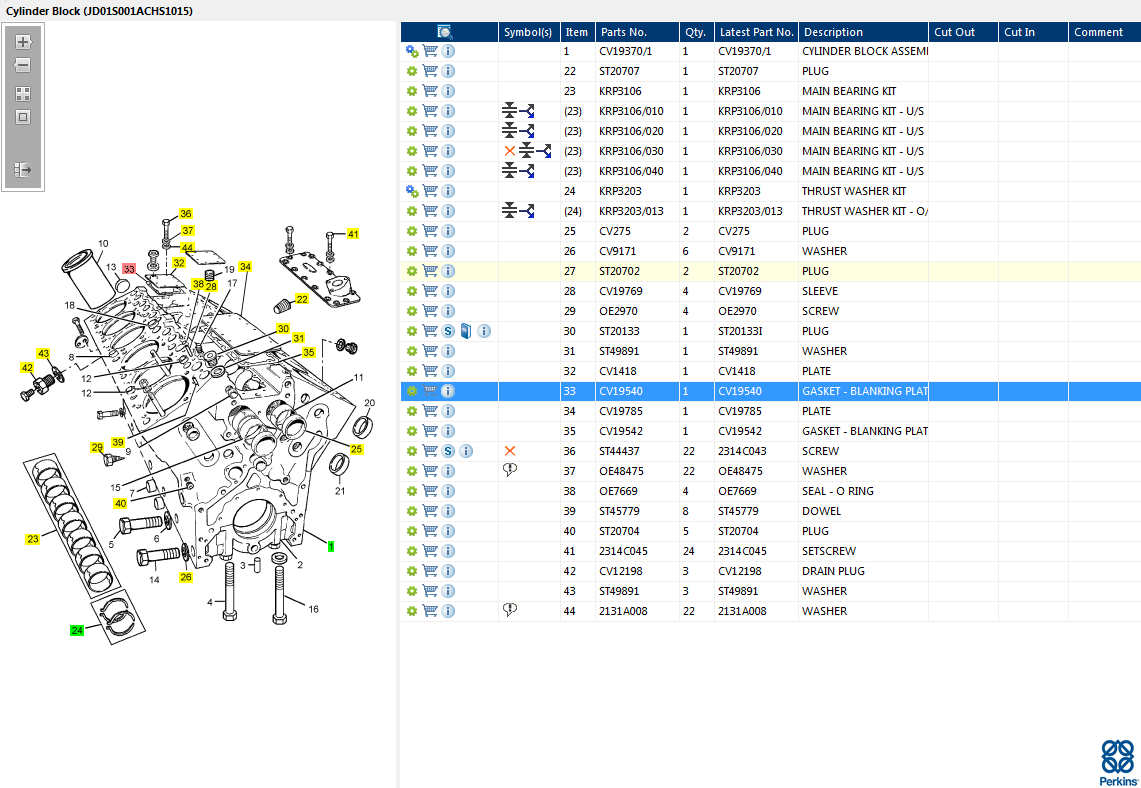Click the list-arrow export icon in diagram toolbar
Screen dimensions: 1141x788
tap(23, 171)
